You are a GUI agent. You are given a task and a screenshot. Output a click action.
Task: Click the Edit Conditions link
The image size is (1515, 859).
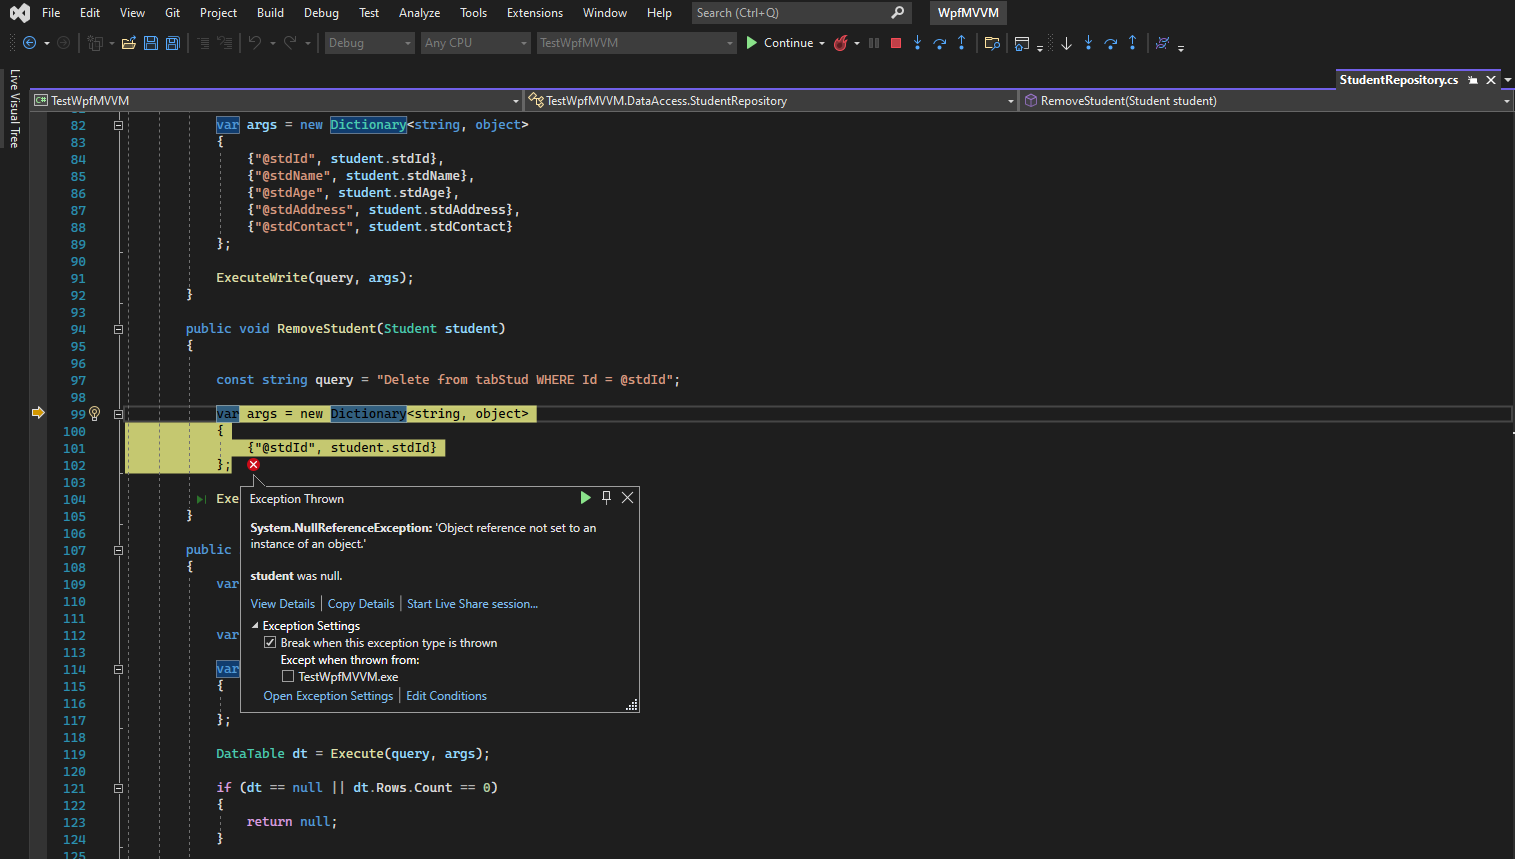point(446,696)
